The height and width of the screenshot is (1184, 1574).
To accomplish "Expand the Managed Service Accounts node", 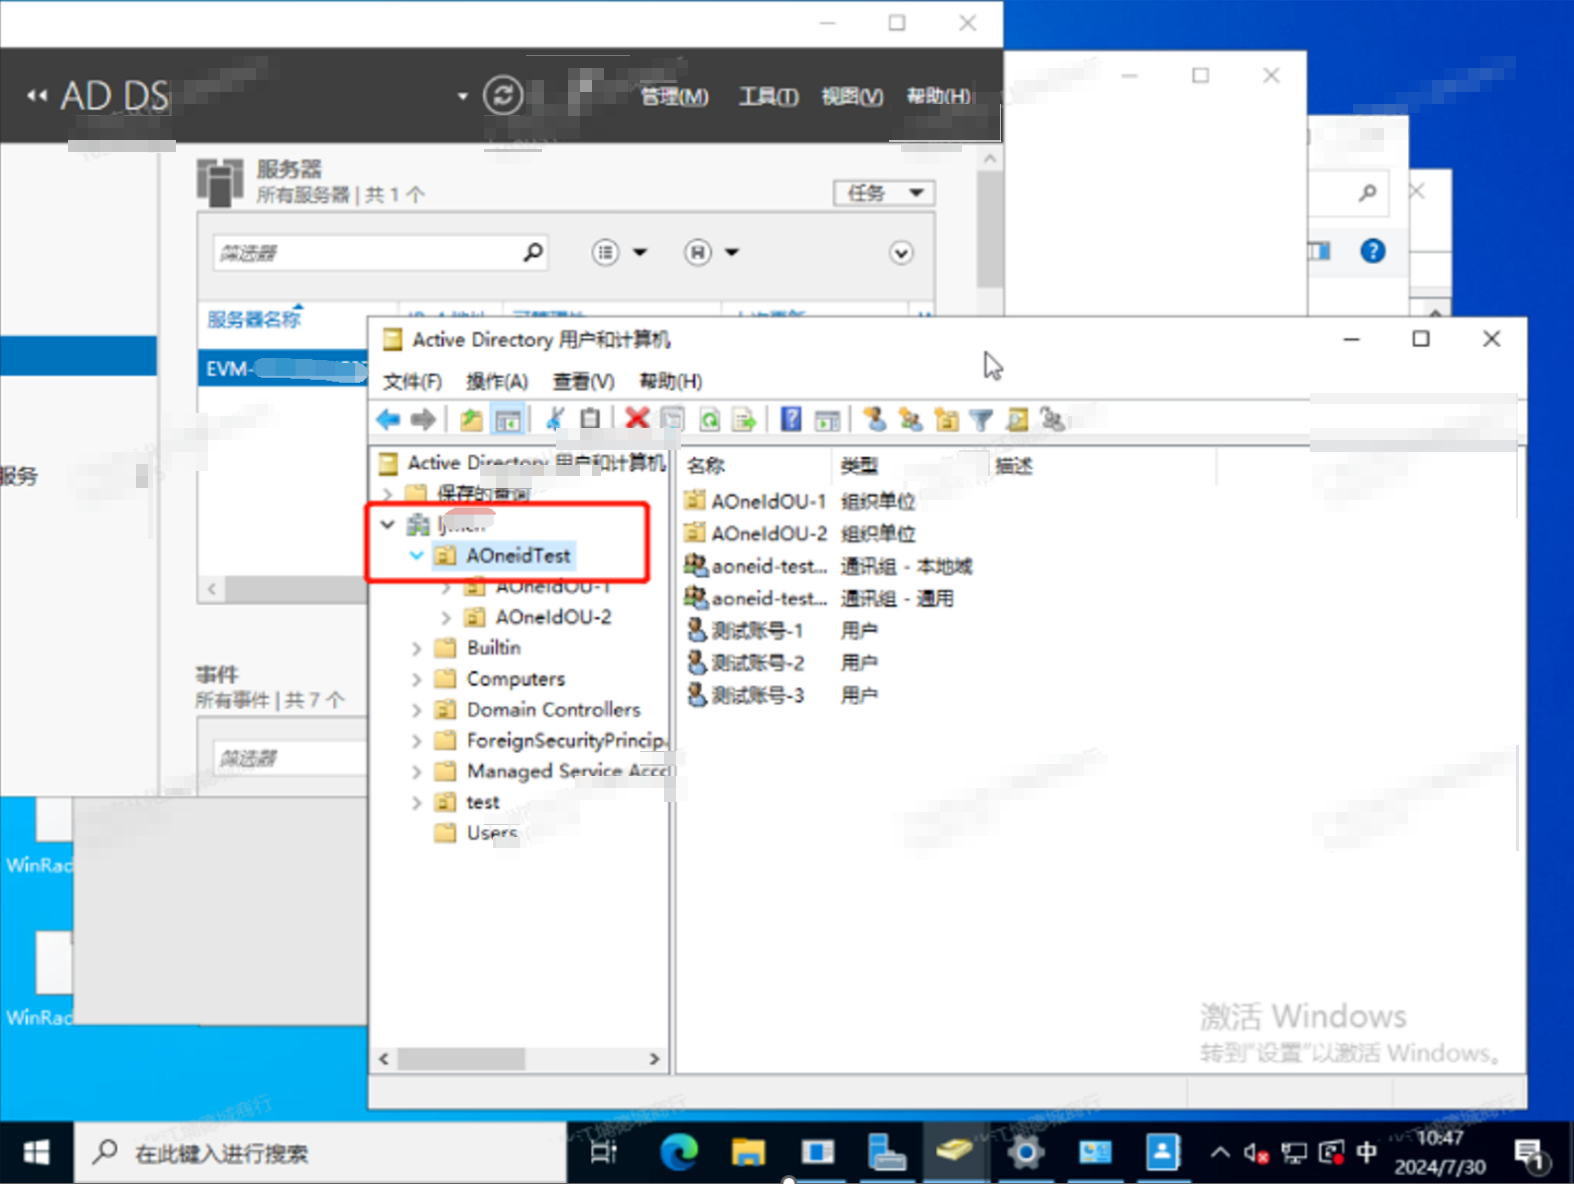I will [x=417, y=772].
